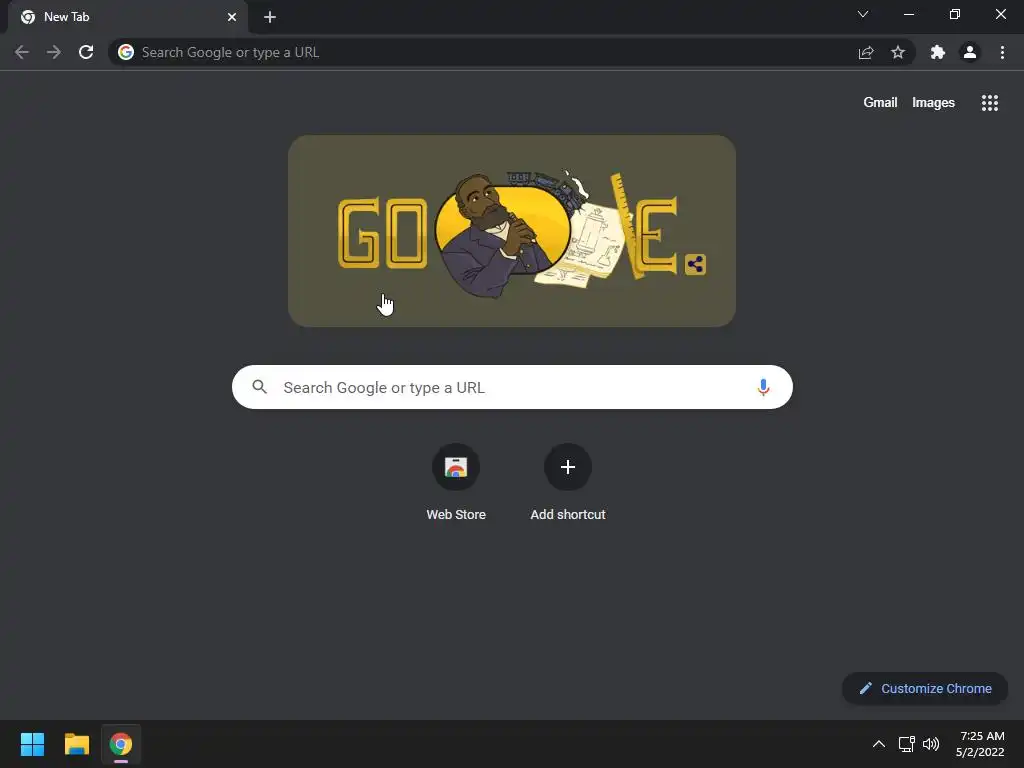Open volume speaker tray icon
Screen dimensions: 1024x768
pyautogui.click(x=931, y=744)
